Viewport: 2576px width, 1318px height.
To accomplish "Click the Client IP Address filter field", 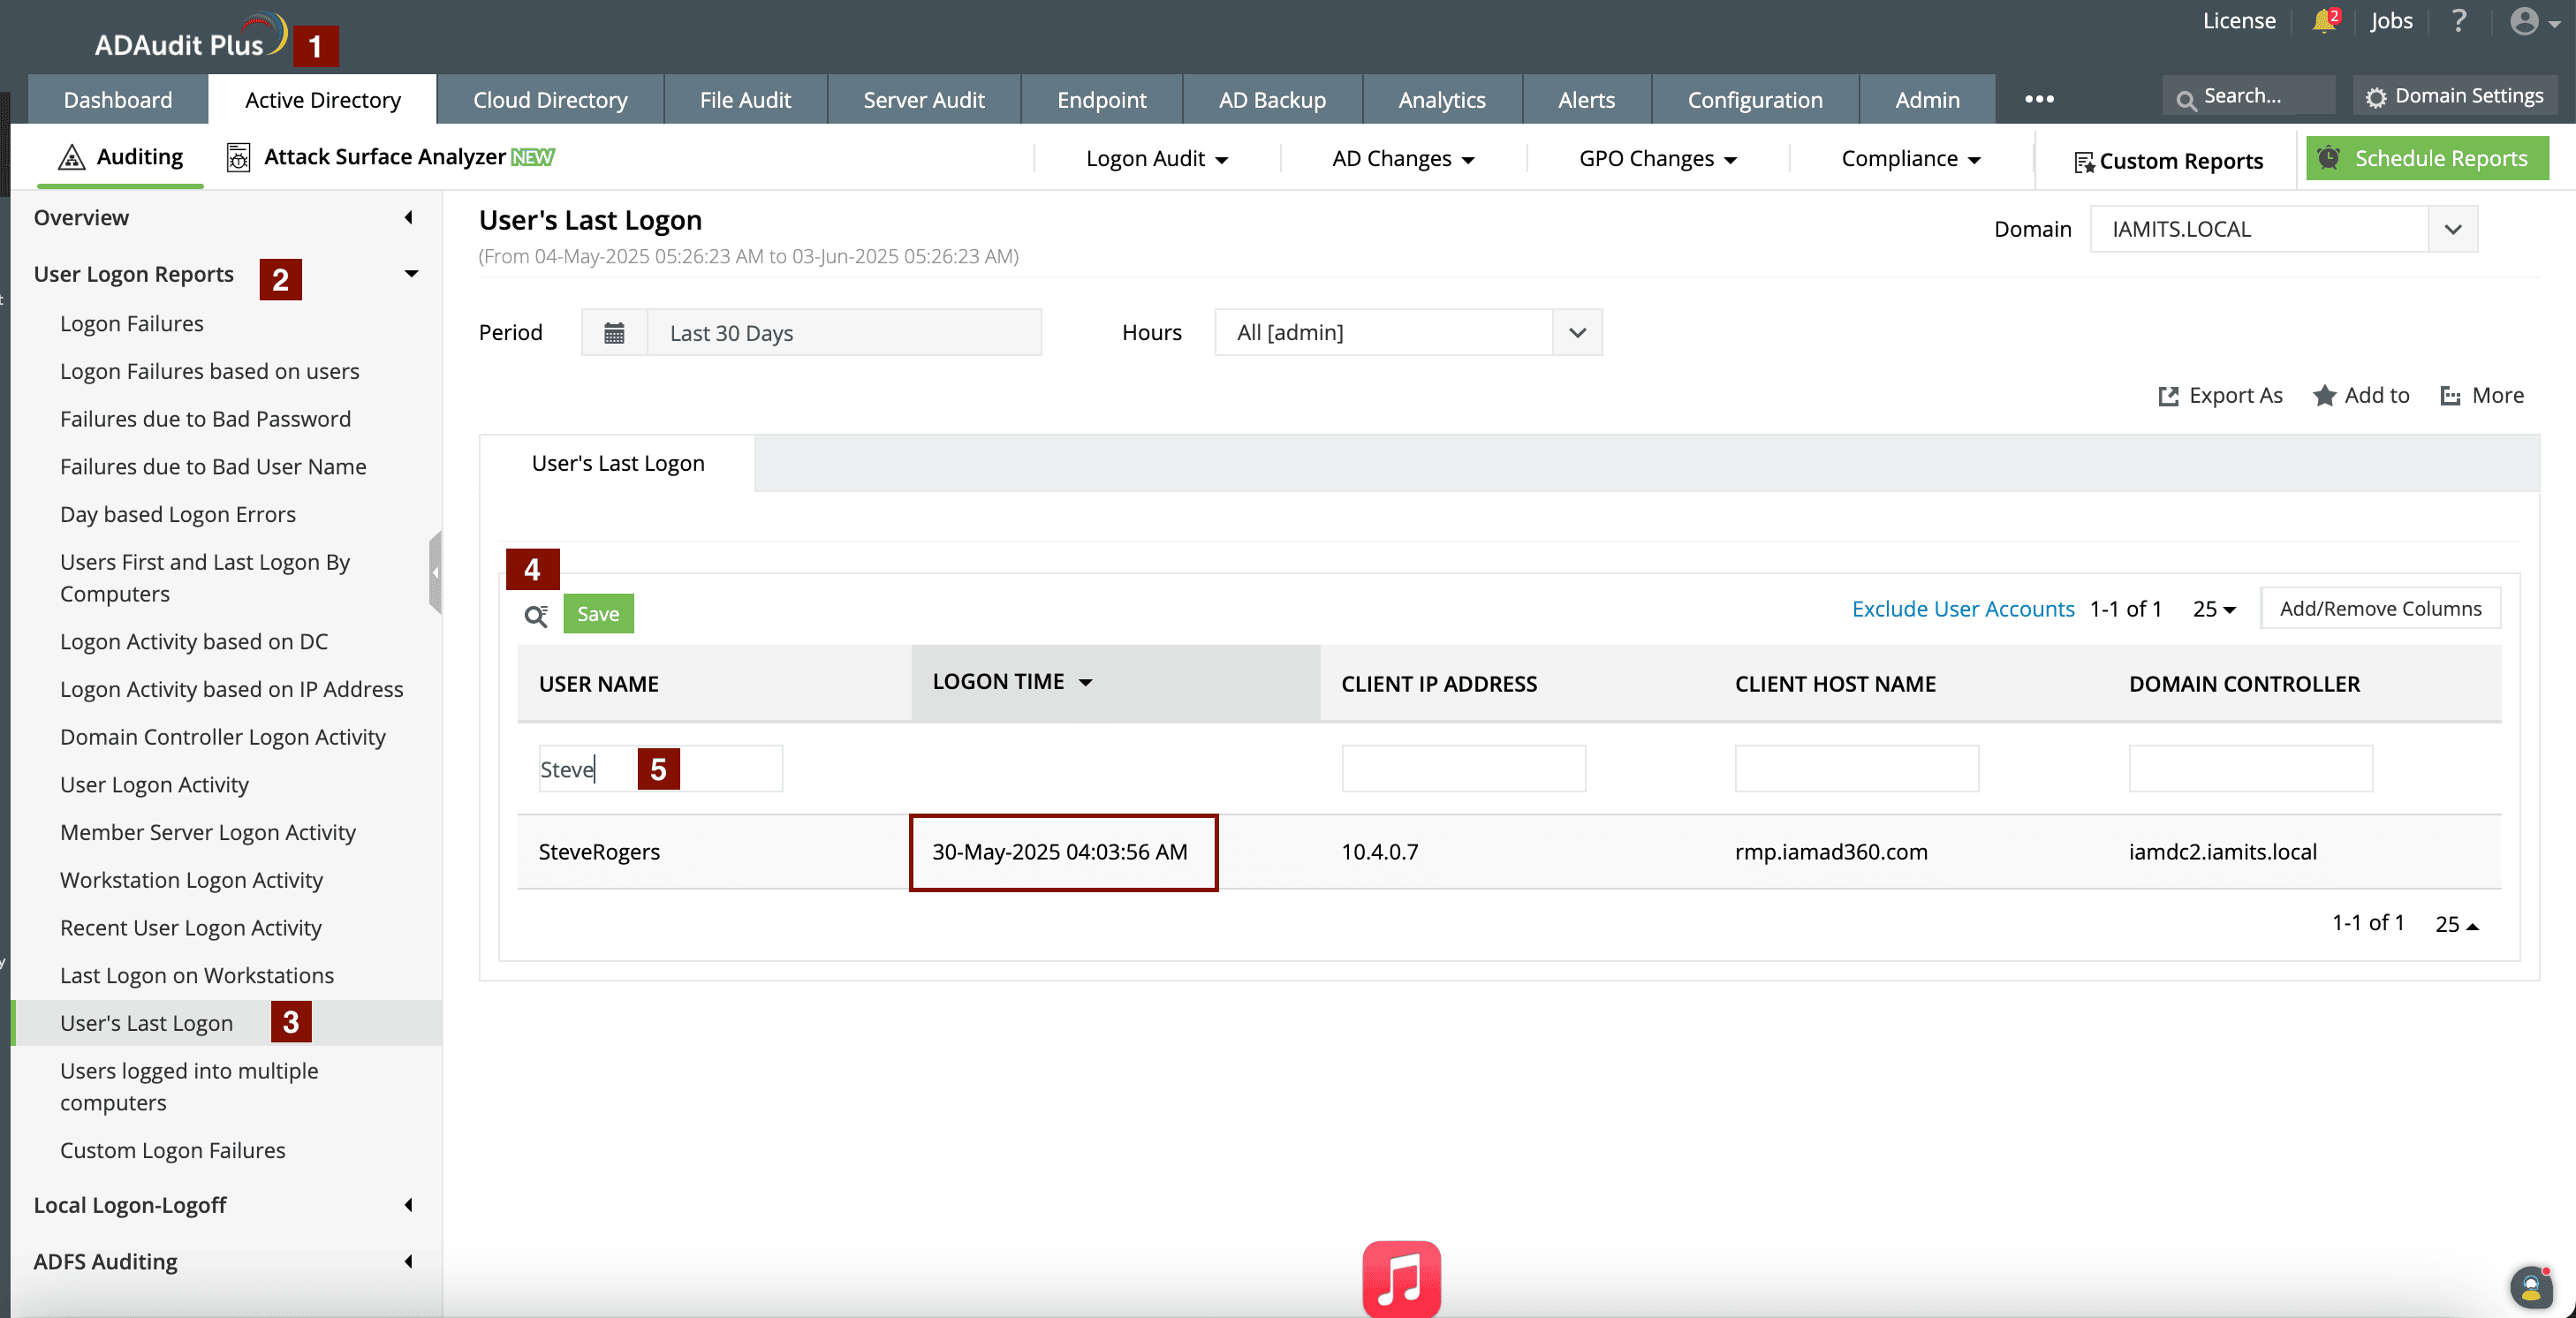I will [x=1463, y=768].
